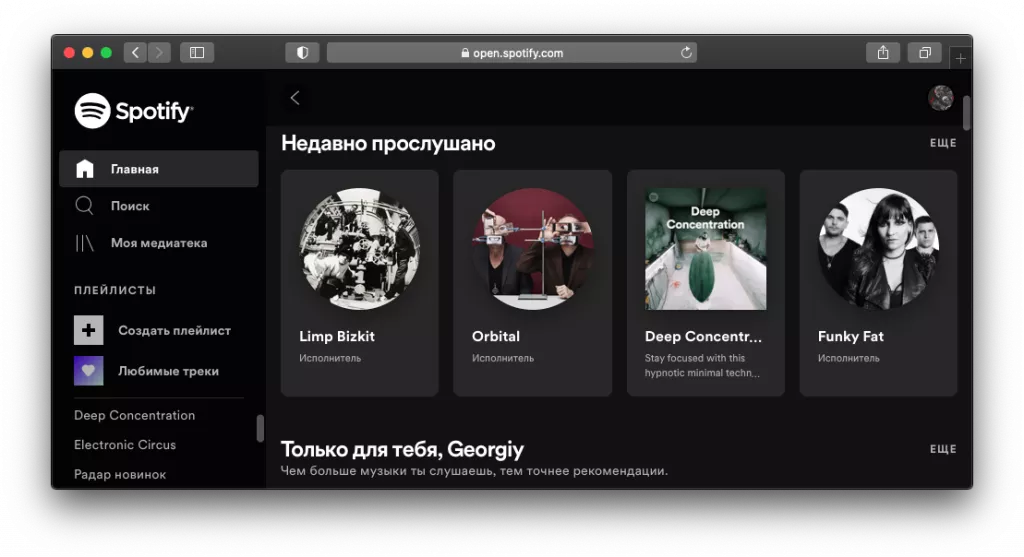Viewport: 1024px width, 557px height.
Task: Open Моя медиатека library
Action: tap(159, 243)
